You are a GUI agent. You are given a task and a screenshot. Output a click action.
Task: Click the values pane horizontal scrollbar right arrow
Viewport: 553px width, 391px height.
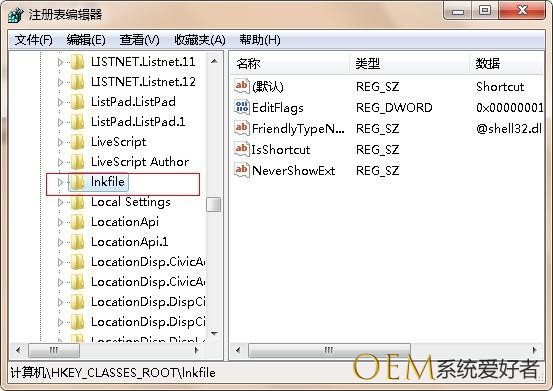click(534, 350)
